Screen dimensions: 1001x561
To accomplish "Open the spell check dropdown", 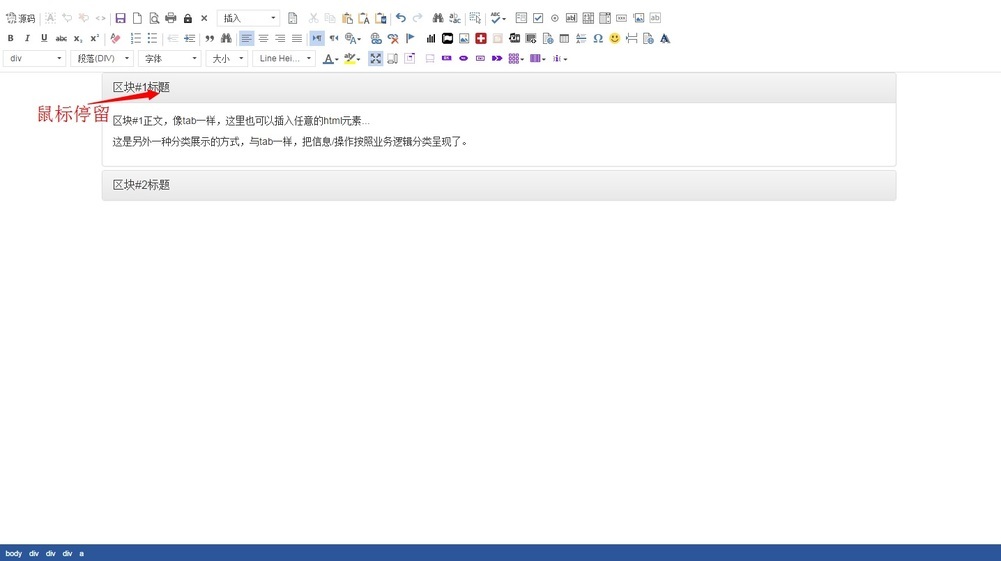I will [x=498, y=19].
